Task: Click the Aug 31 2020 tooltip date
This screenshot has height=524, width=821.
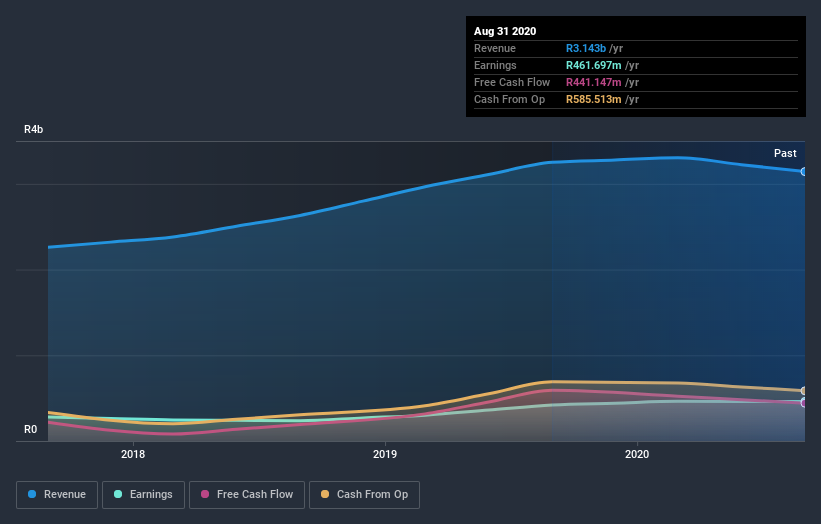Action: pyautogui.click(x=505, y=31)
